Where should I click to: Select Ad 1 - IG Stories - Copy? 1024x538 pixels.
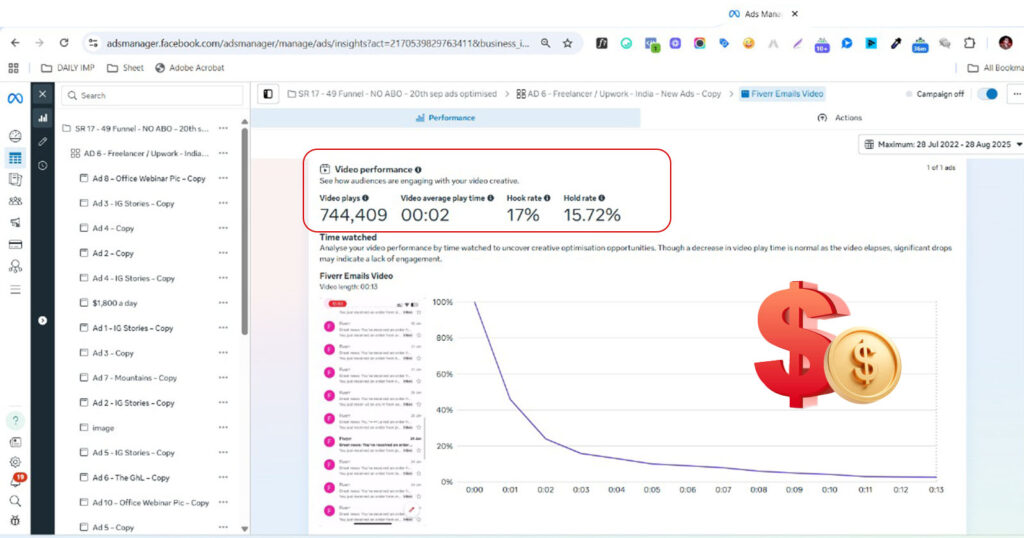pyautogui.click(x=126, y=328)
